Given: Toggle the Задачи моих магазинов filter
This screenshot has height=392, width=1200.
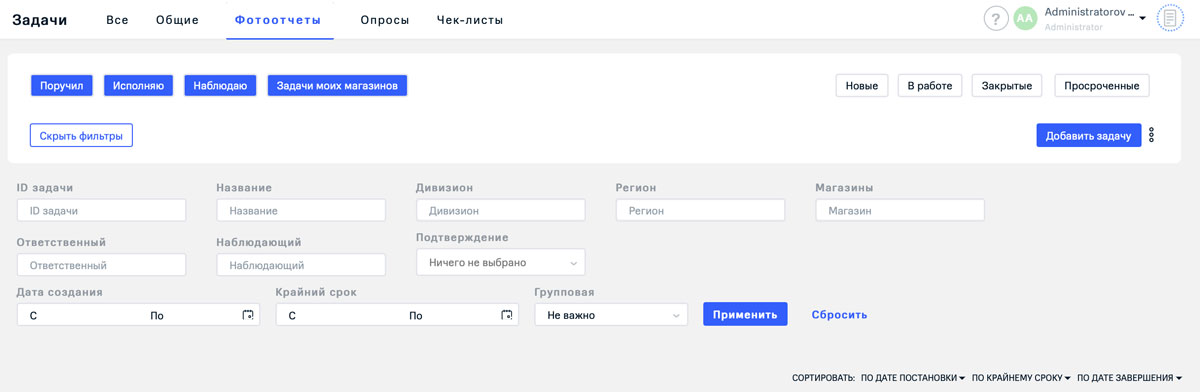Looking at the screenshot, I should coord(337,86).
